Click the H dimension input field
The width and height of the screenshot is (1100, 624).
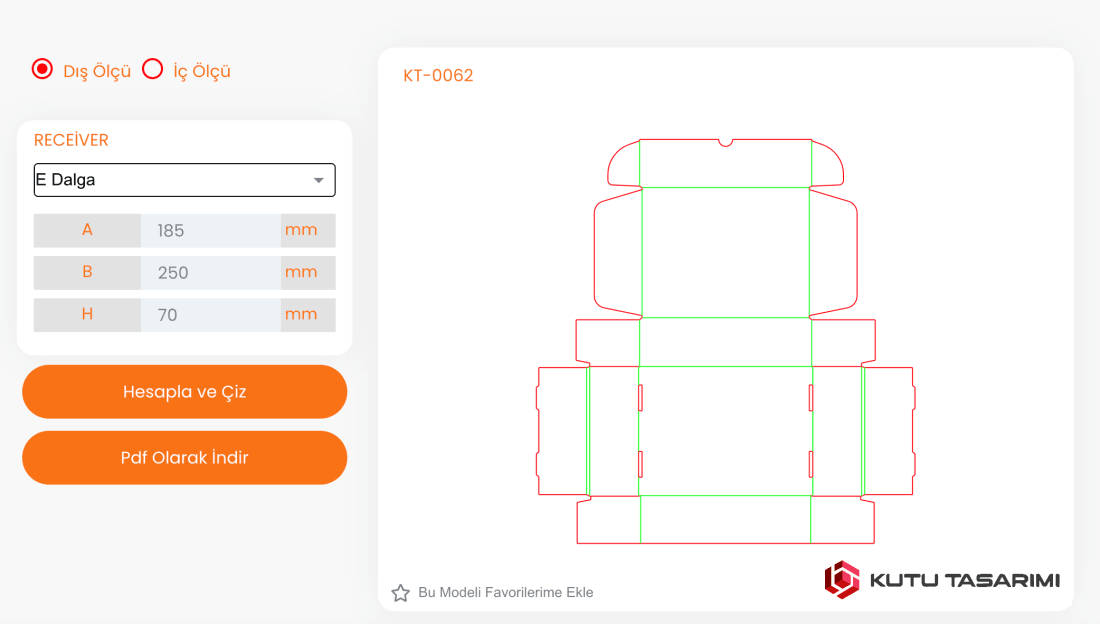(x=210, y=314)
